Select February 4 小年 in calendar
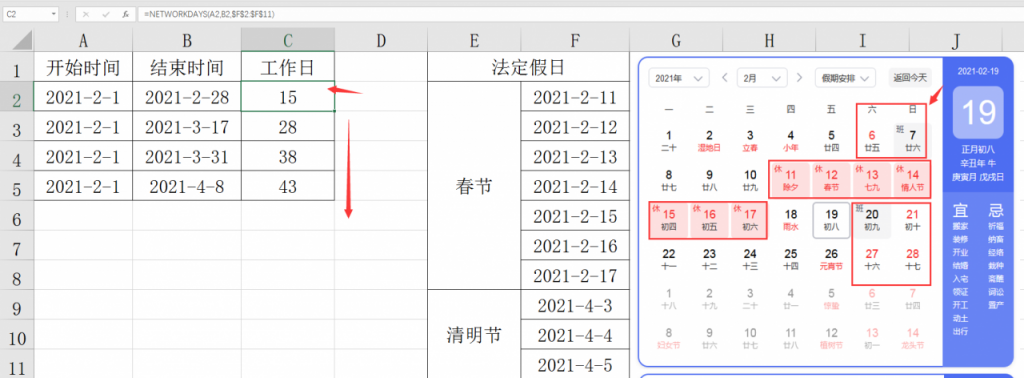Viewport: 1024px width, 378px height. click(791, 141)
